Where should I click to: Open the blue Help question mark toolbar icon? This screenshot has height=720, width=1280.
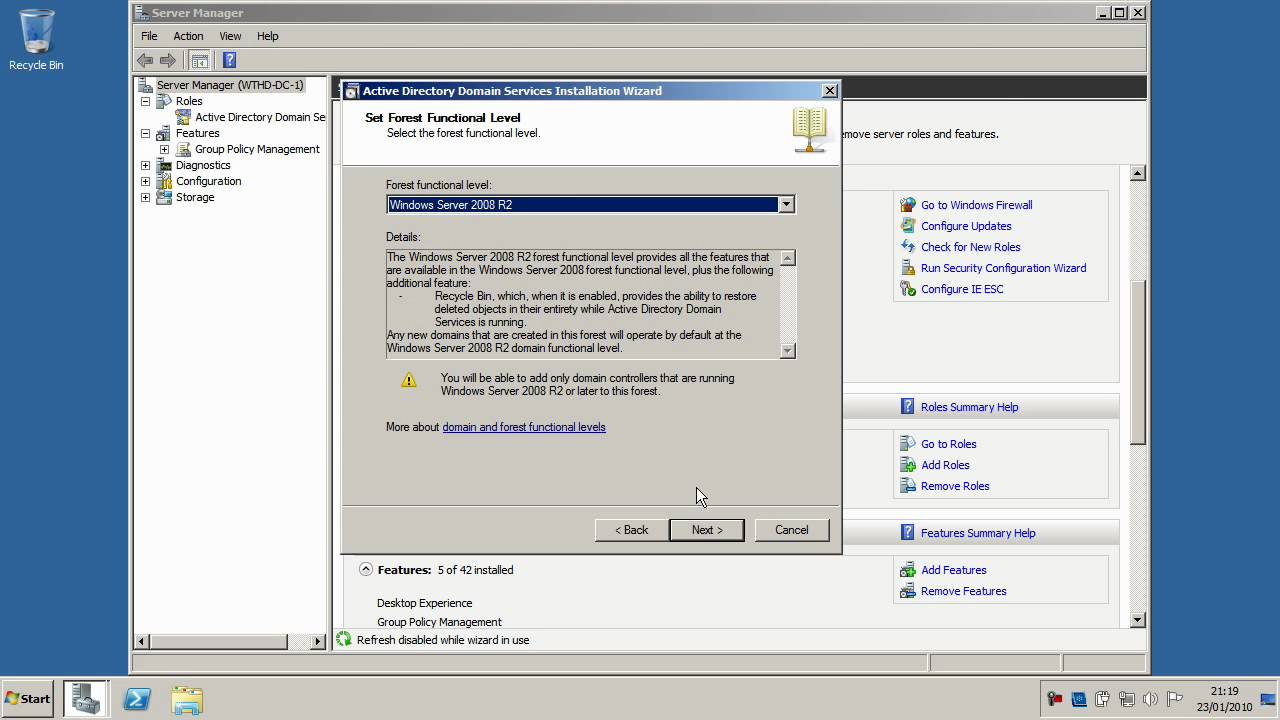point(229,60)
